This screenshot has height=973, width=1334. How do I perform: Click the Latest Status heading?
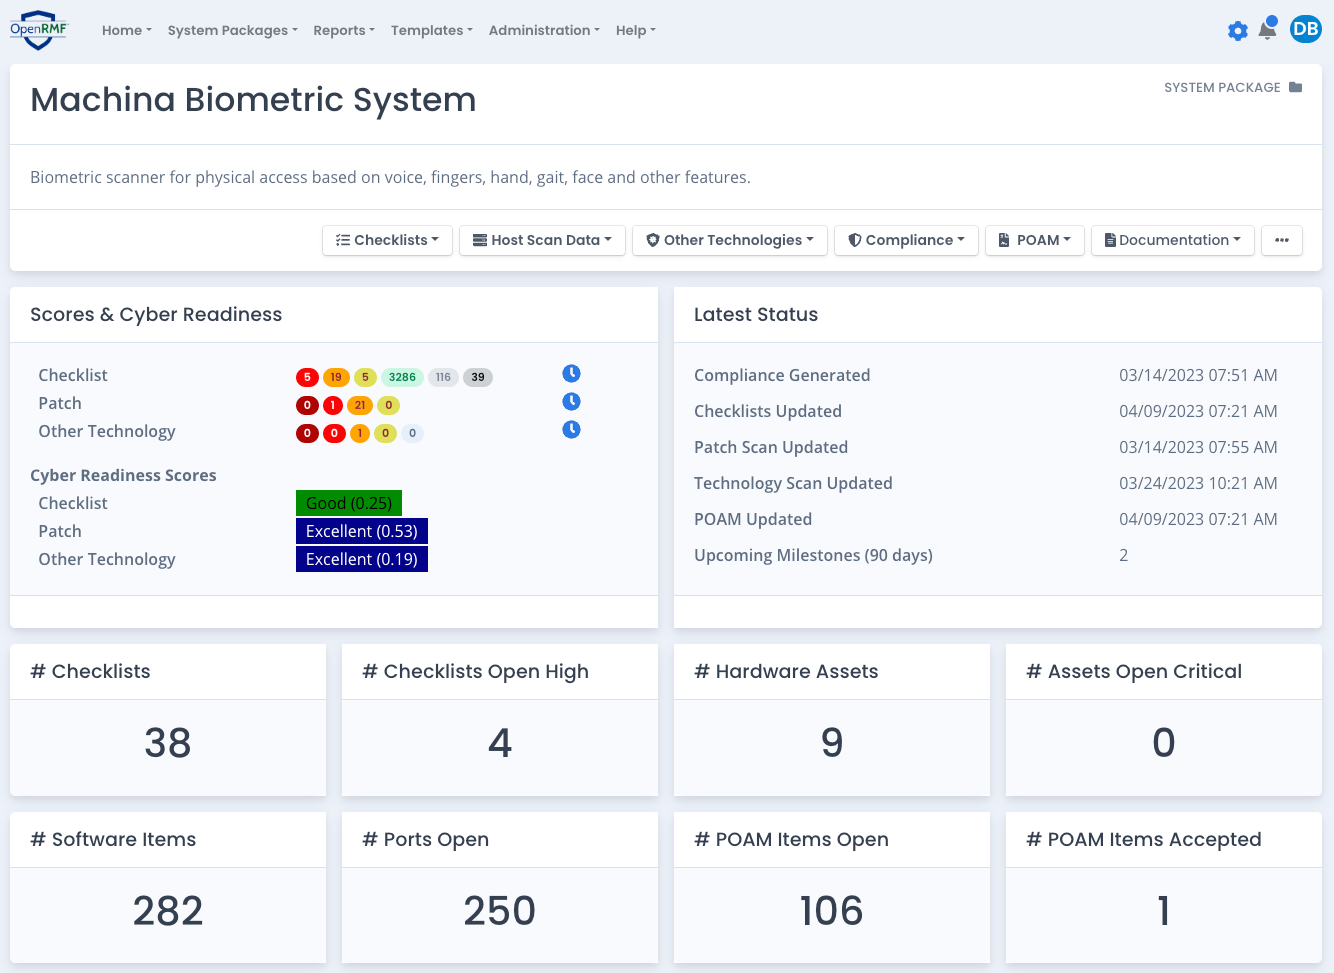[756, 314]
